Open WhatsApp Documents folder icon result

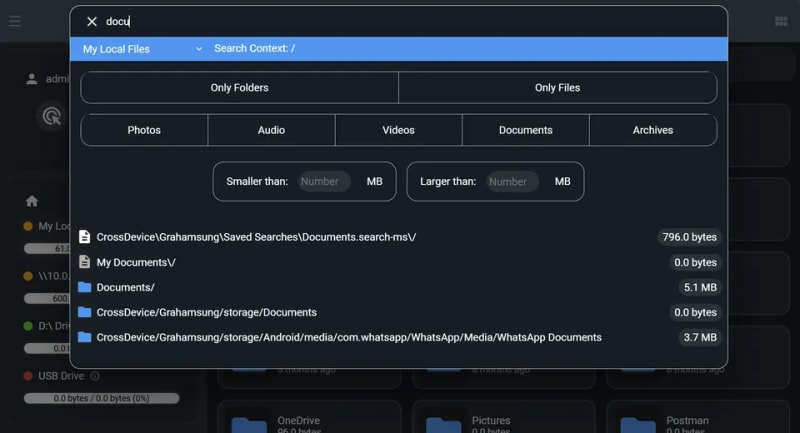85,337
